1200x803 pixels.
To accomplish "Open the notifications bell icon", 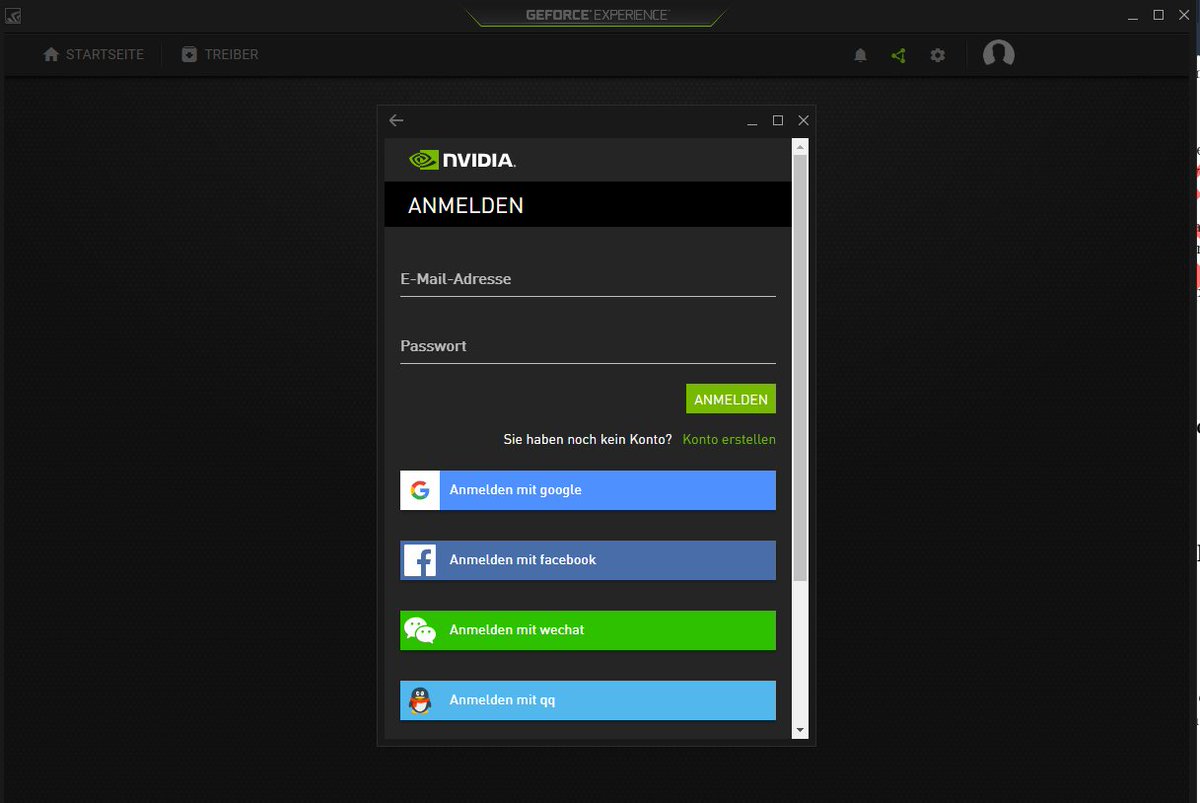I will [860, 56].
